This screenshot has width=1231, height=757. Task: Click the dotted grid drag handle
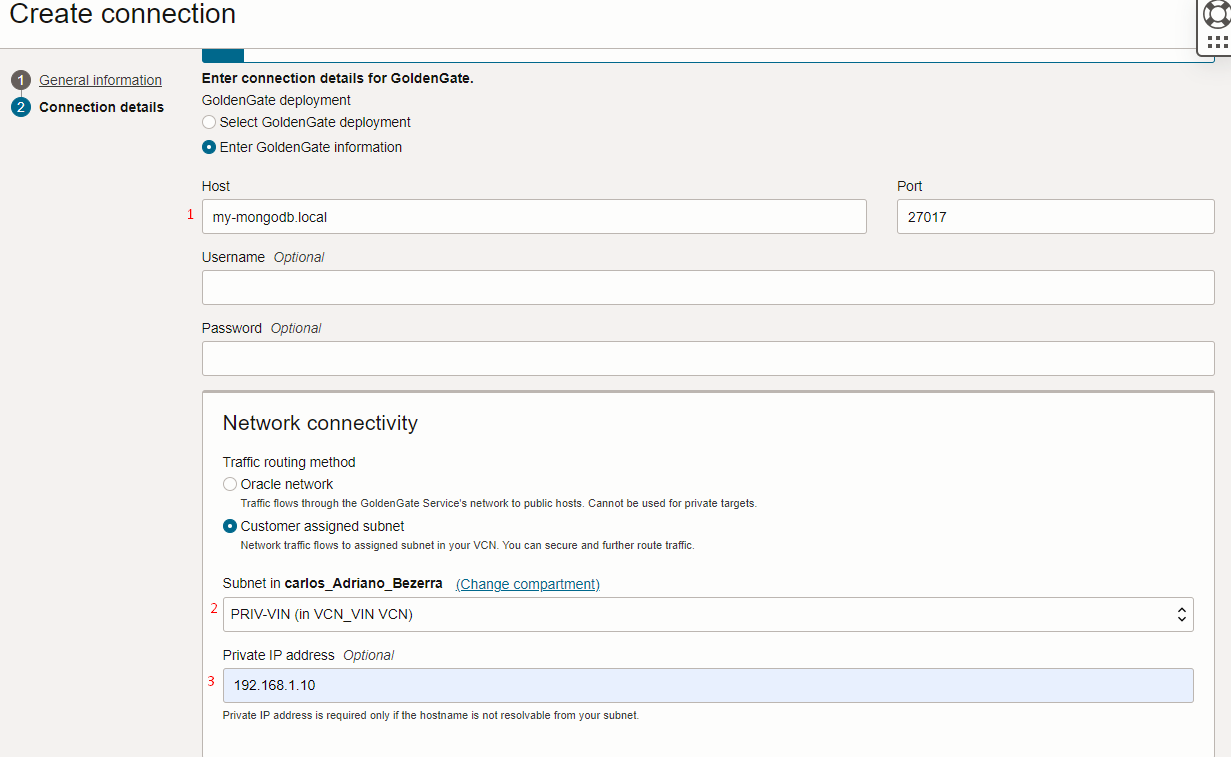(x=1217, y=42)
